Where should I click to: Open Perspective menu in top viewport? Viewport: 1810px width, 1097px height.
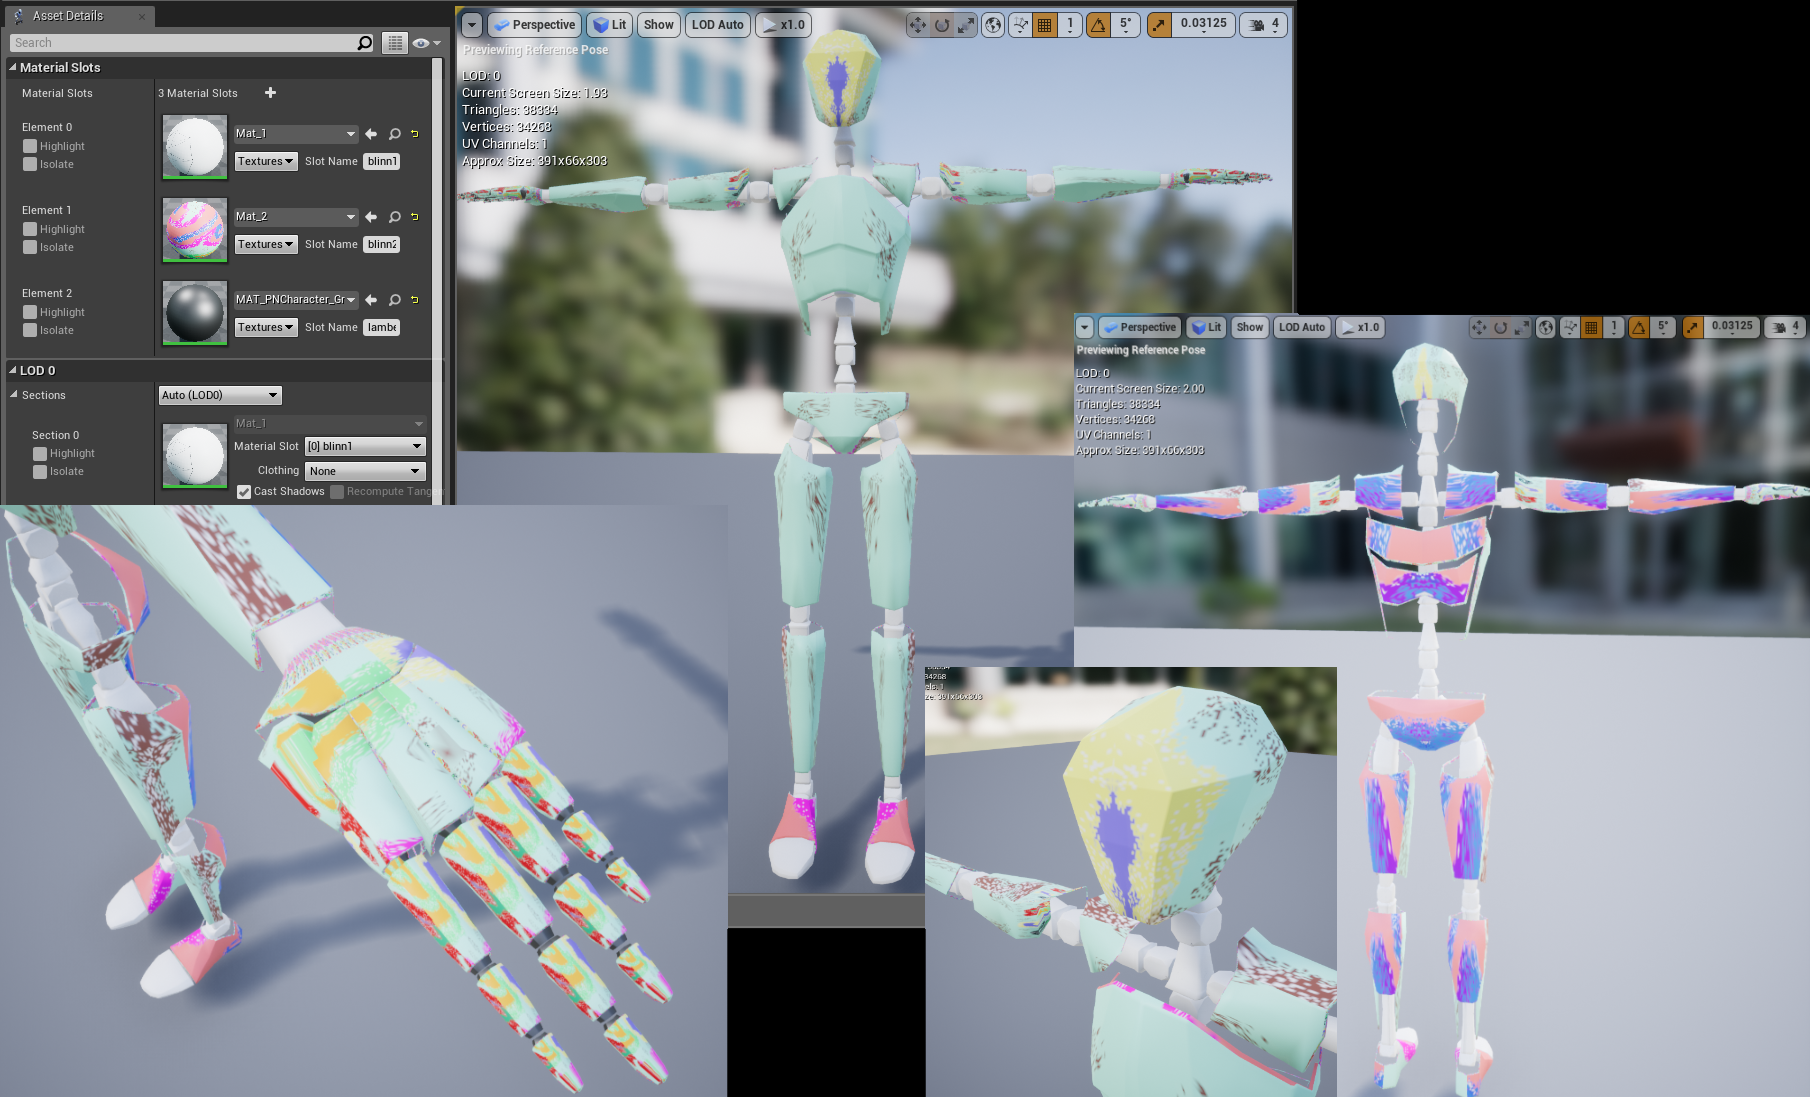(x=535, y=25)
